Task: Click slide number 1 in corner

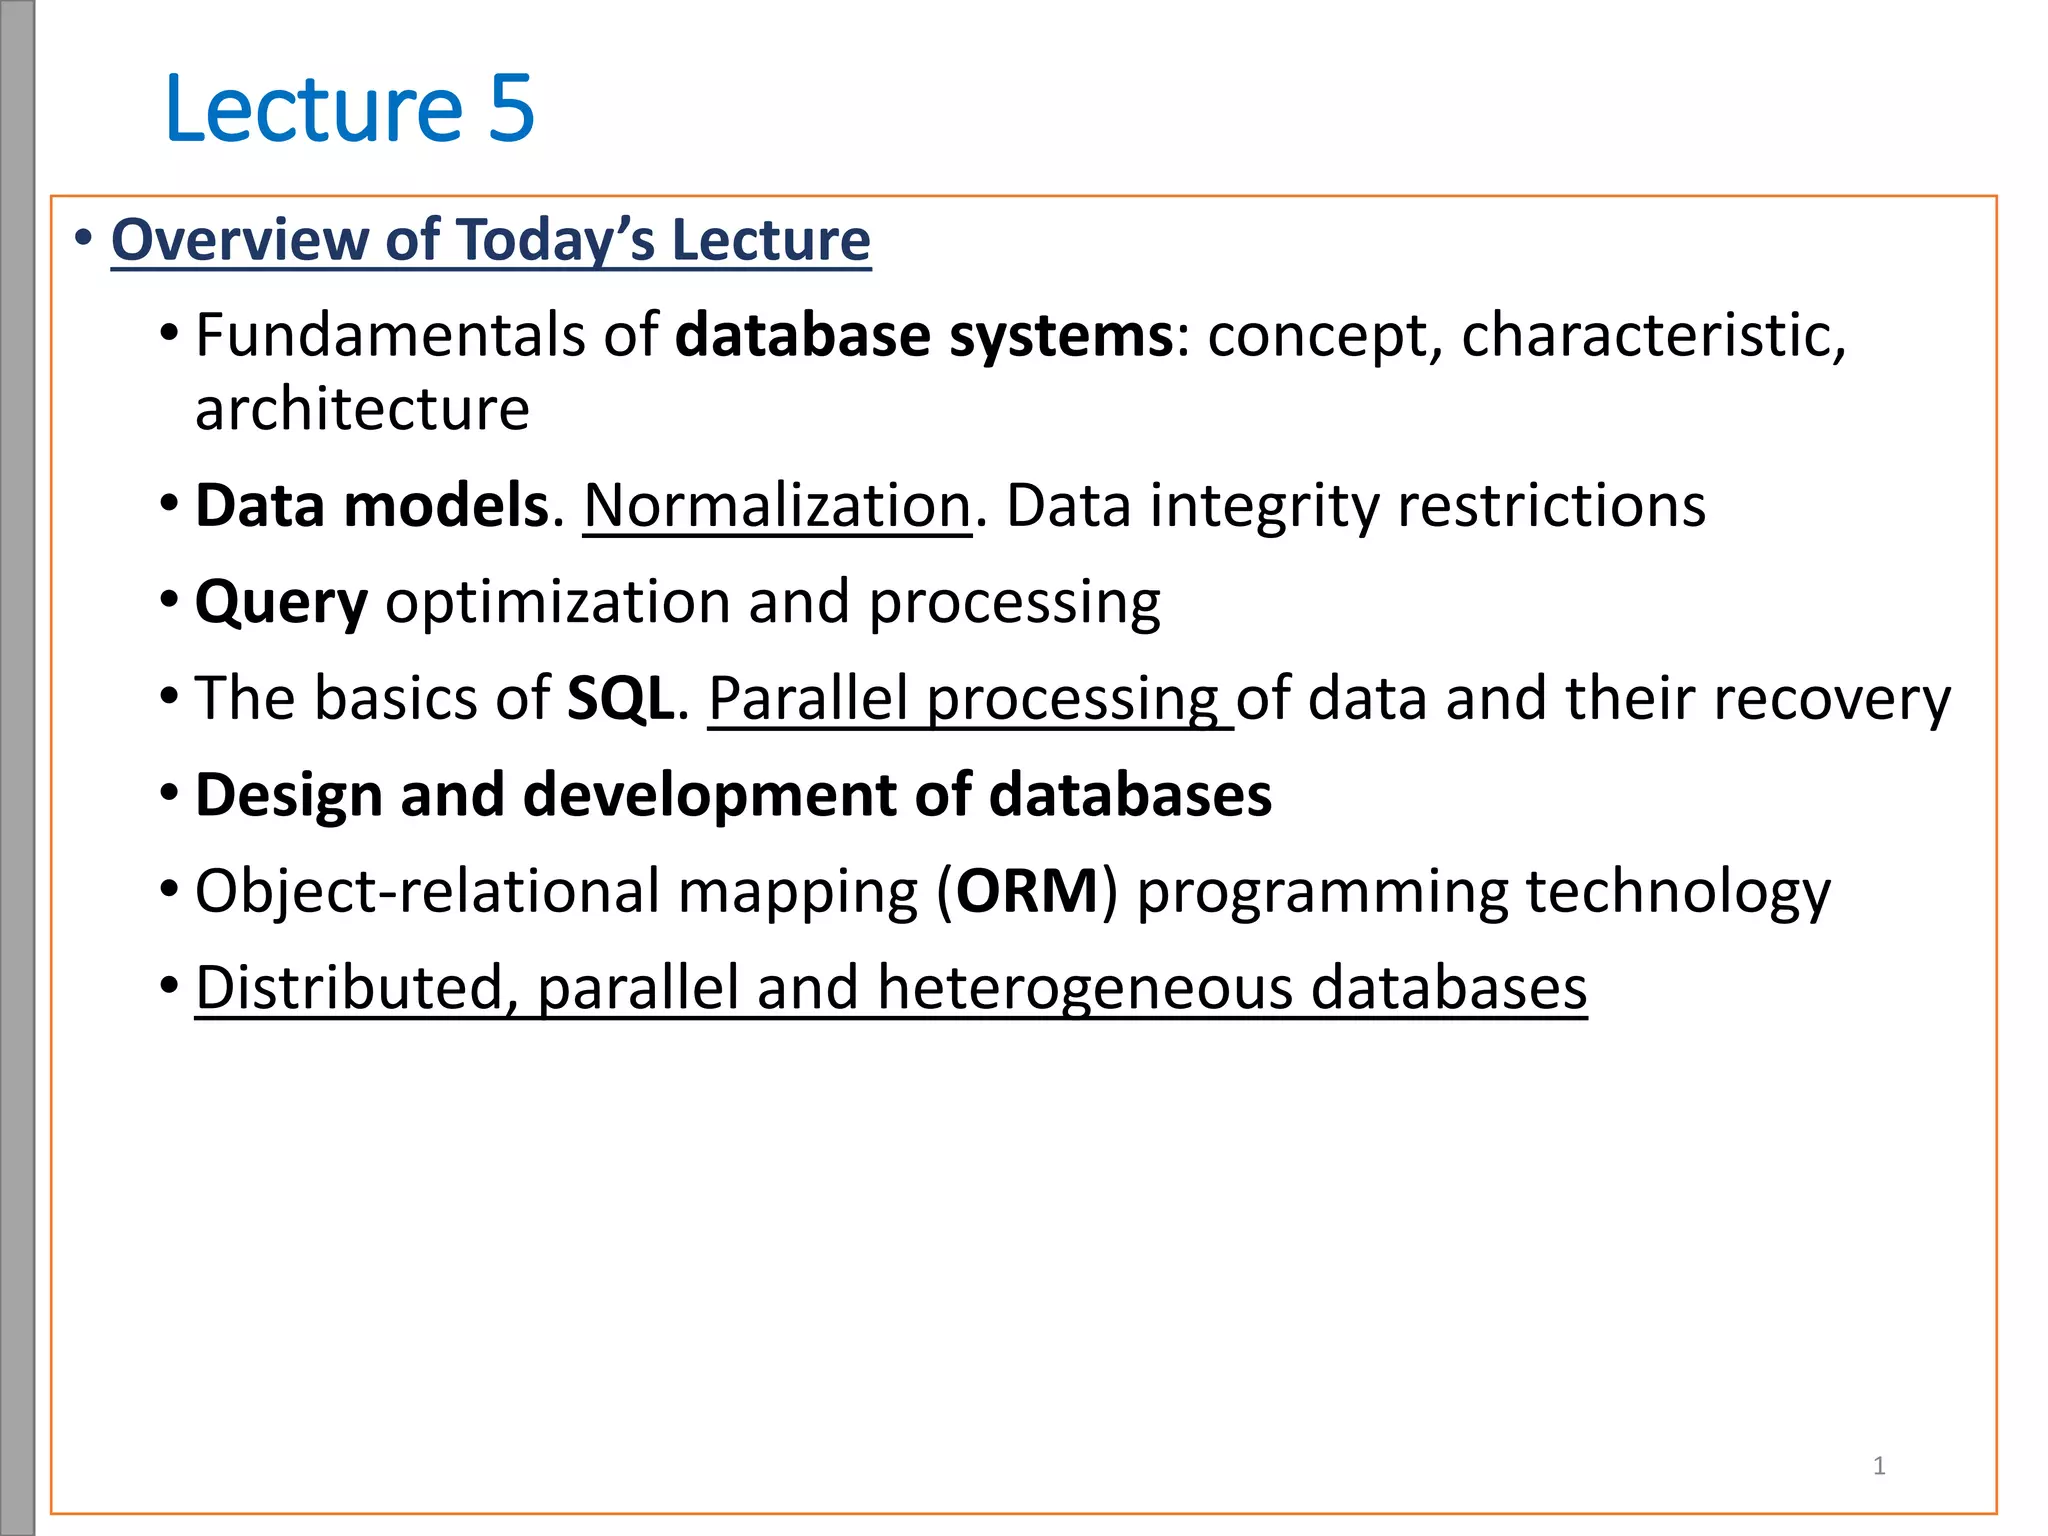Action: tap(1879, 1466)
